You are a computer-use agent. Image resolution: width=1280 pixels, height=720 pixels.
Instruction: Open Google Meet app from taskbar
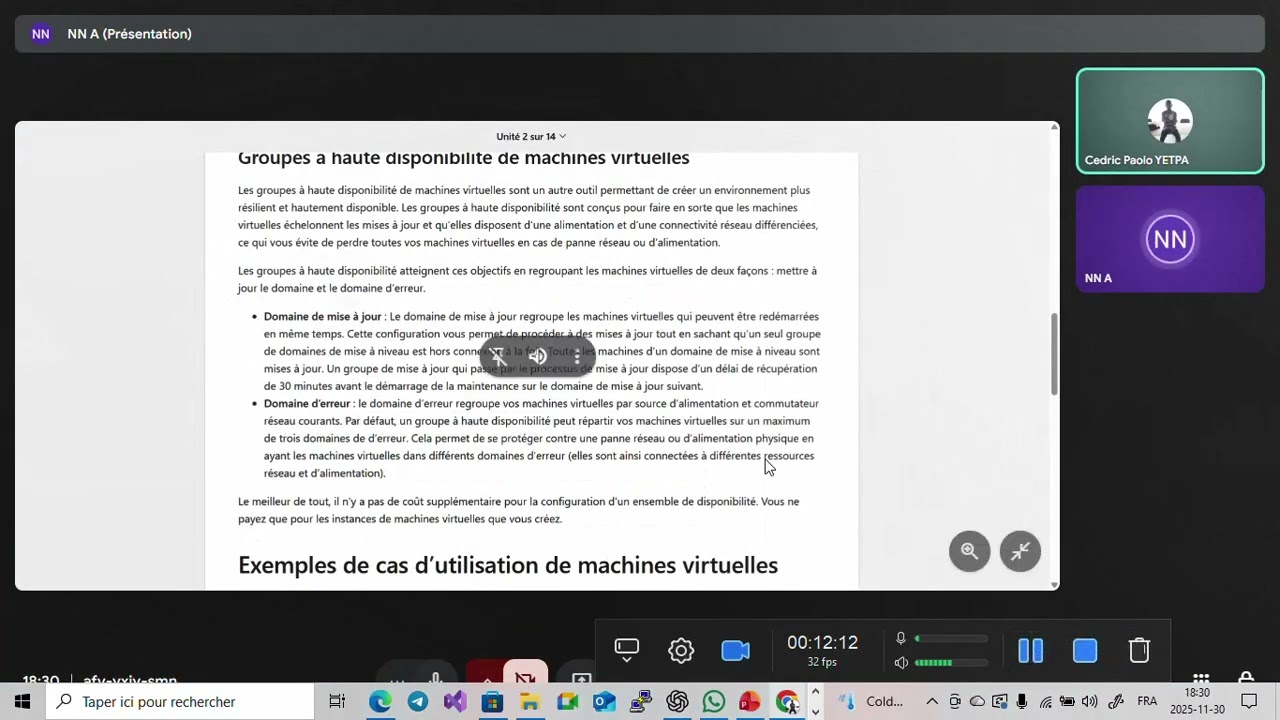point(567,702)
